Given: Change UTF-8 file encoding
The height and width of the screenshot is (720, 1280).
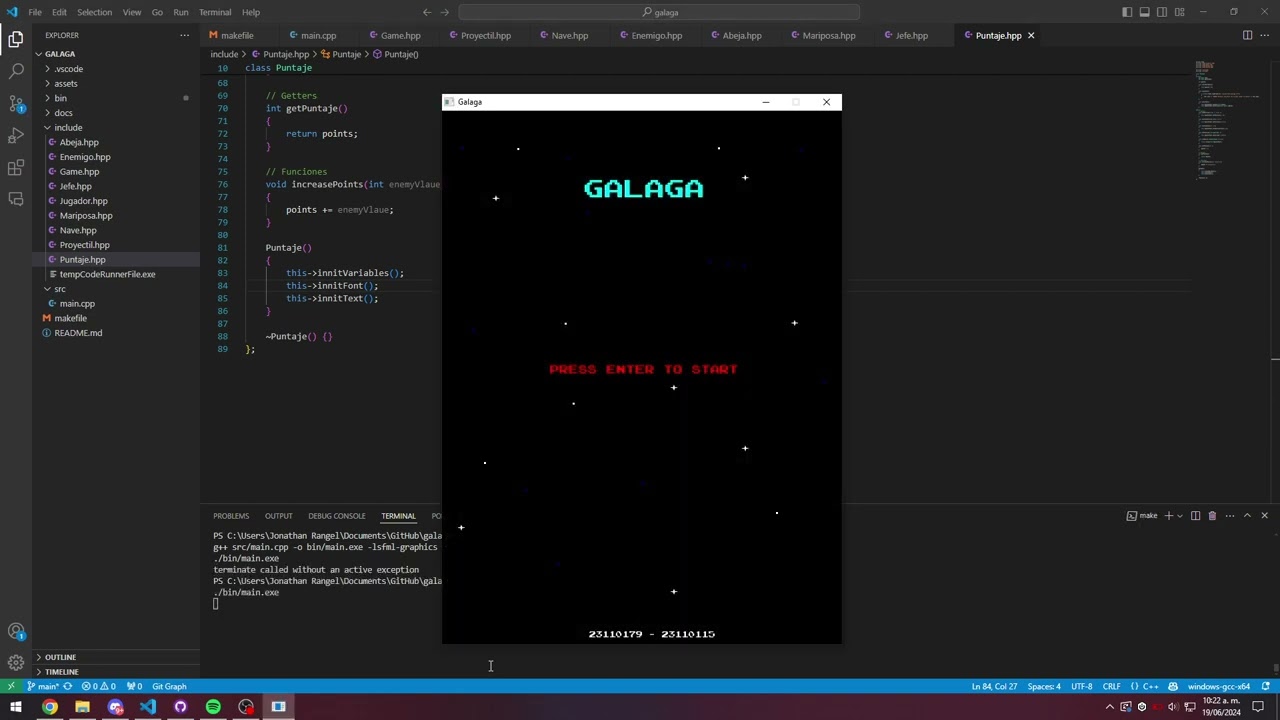Looking at the screenshot, I should (x=1081, y=686).
